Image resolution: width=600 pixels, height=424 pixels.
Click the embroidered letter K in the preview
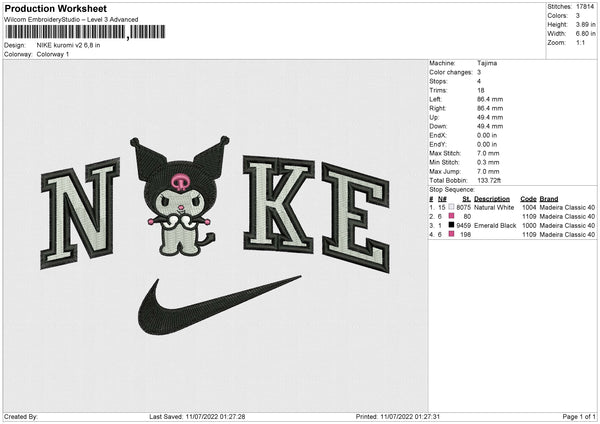(x=279, y=205)
